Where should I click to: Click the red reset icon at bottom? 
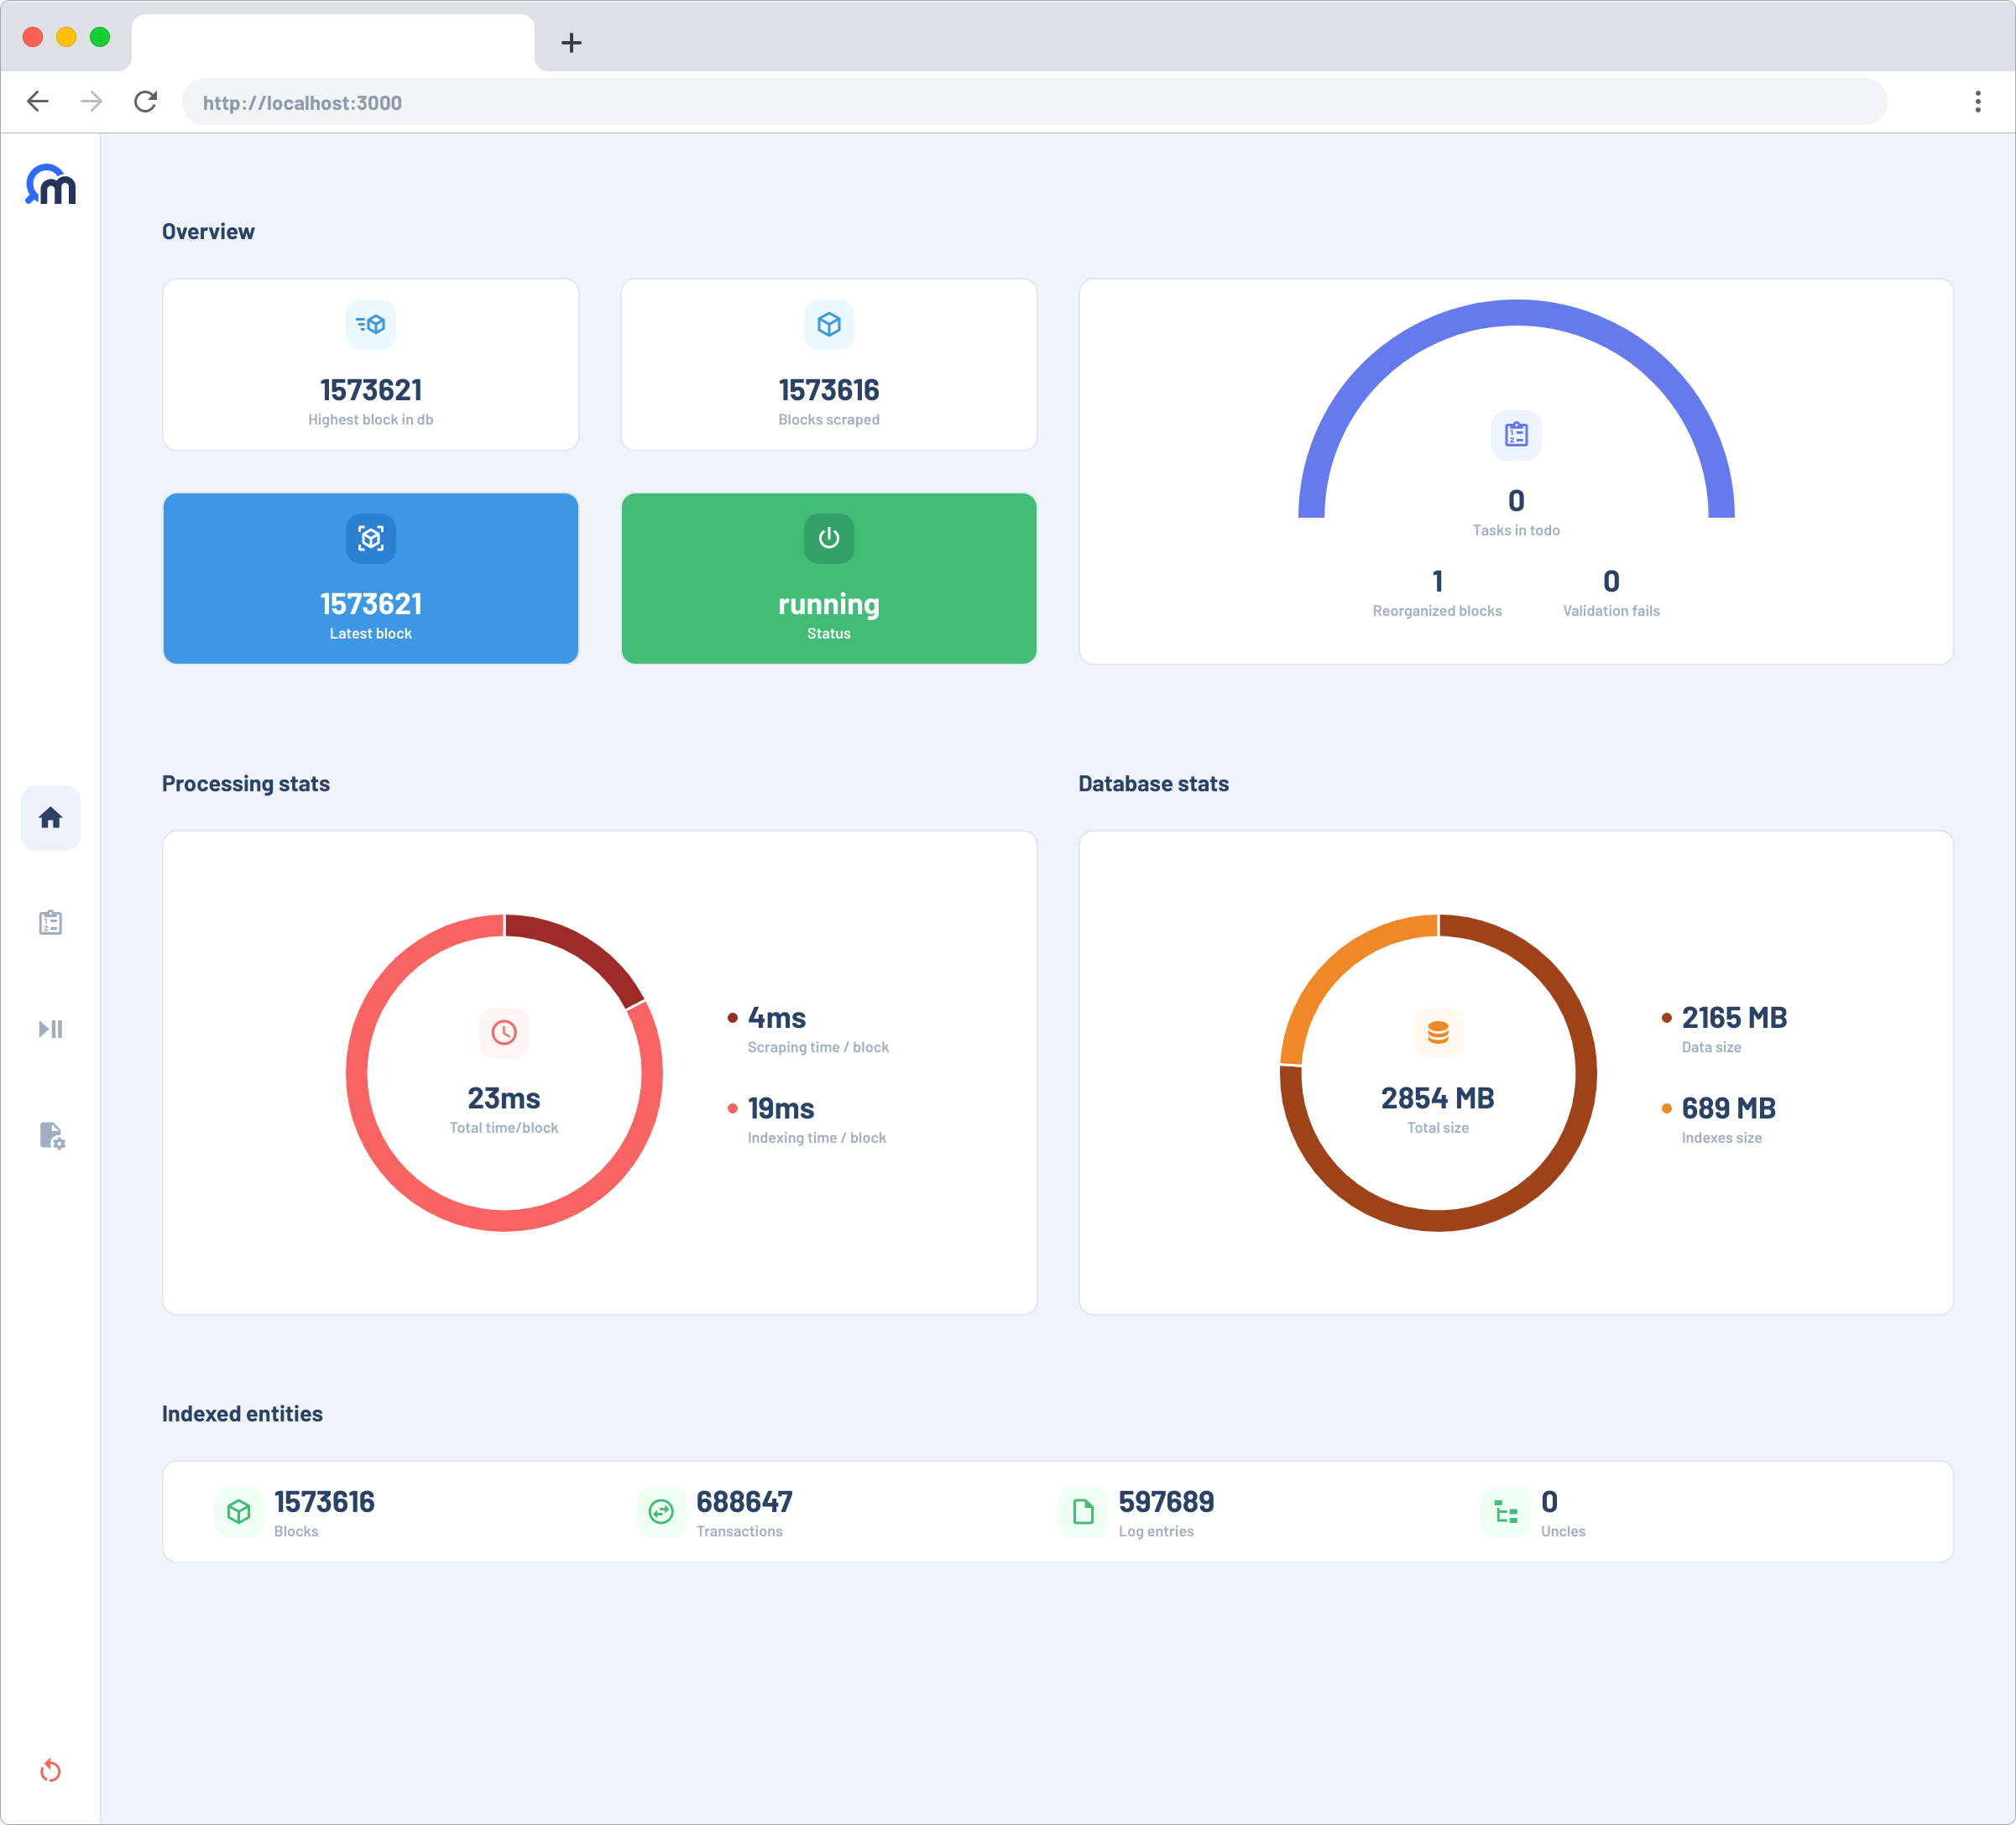coord(50,1771)
